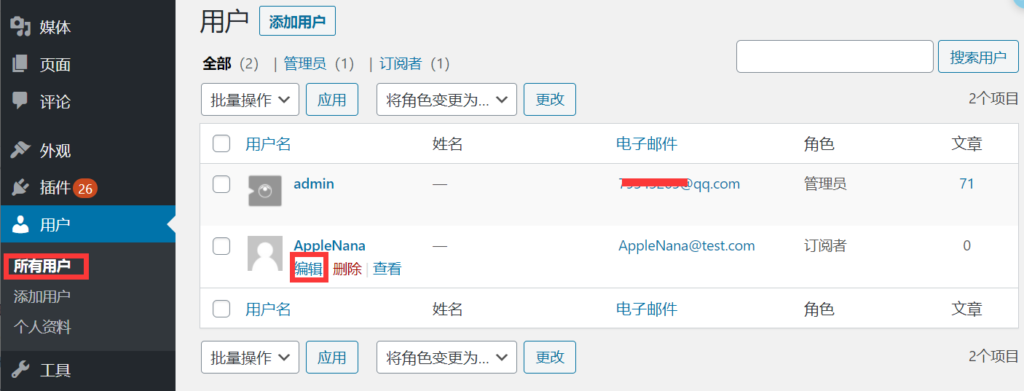Click the admin user avatar
The image size is (1024, 391).
[x=264, y=191]
